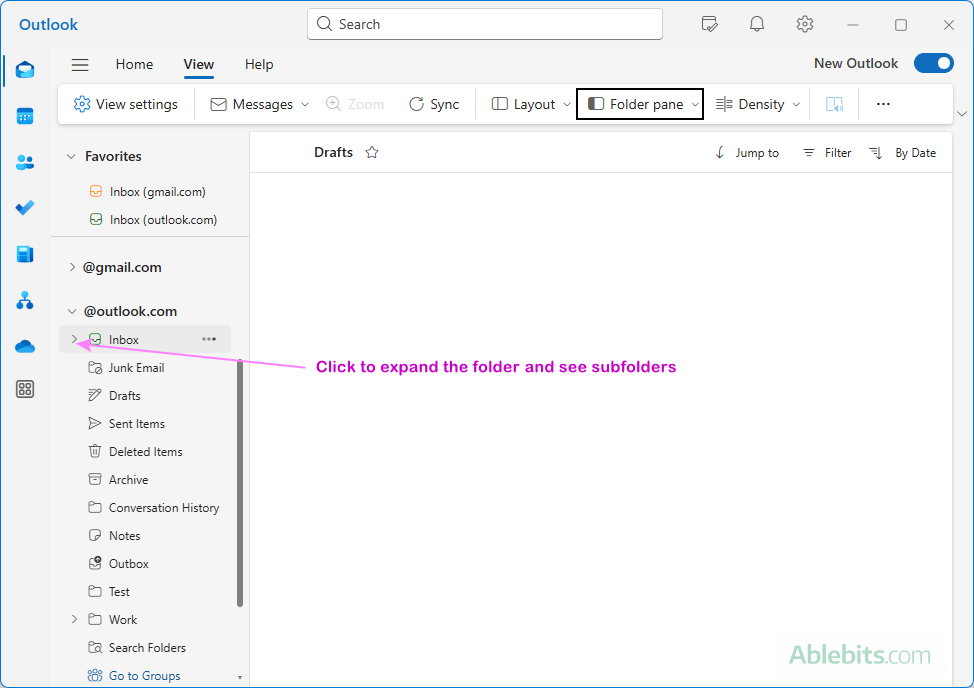Open Inbox (gmail.com) favorite
Screen dimensions: 974x688
(147, 192)
